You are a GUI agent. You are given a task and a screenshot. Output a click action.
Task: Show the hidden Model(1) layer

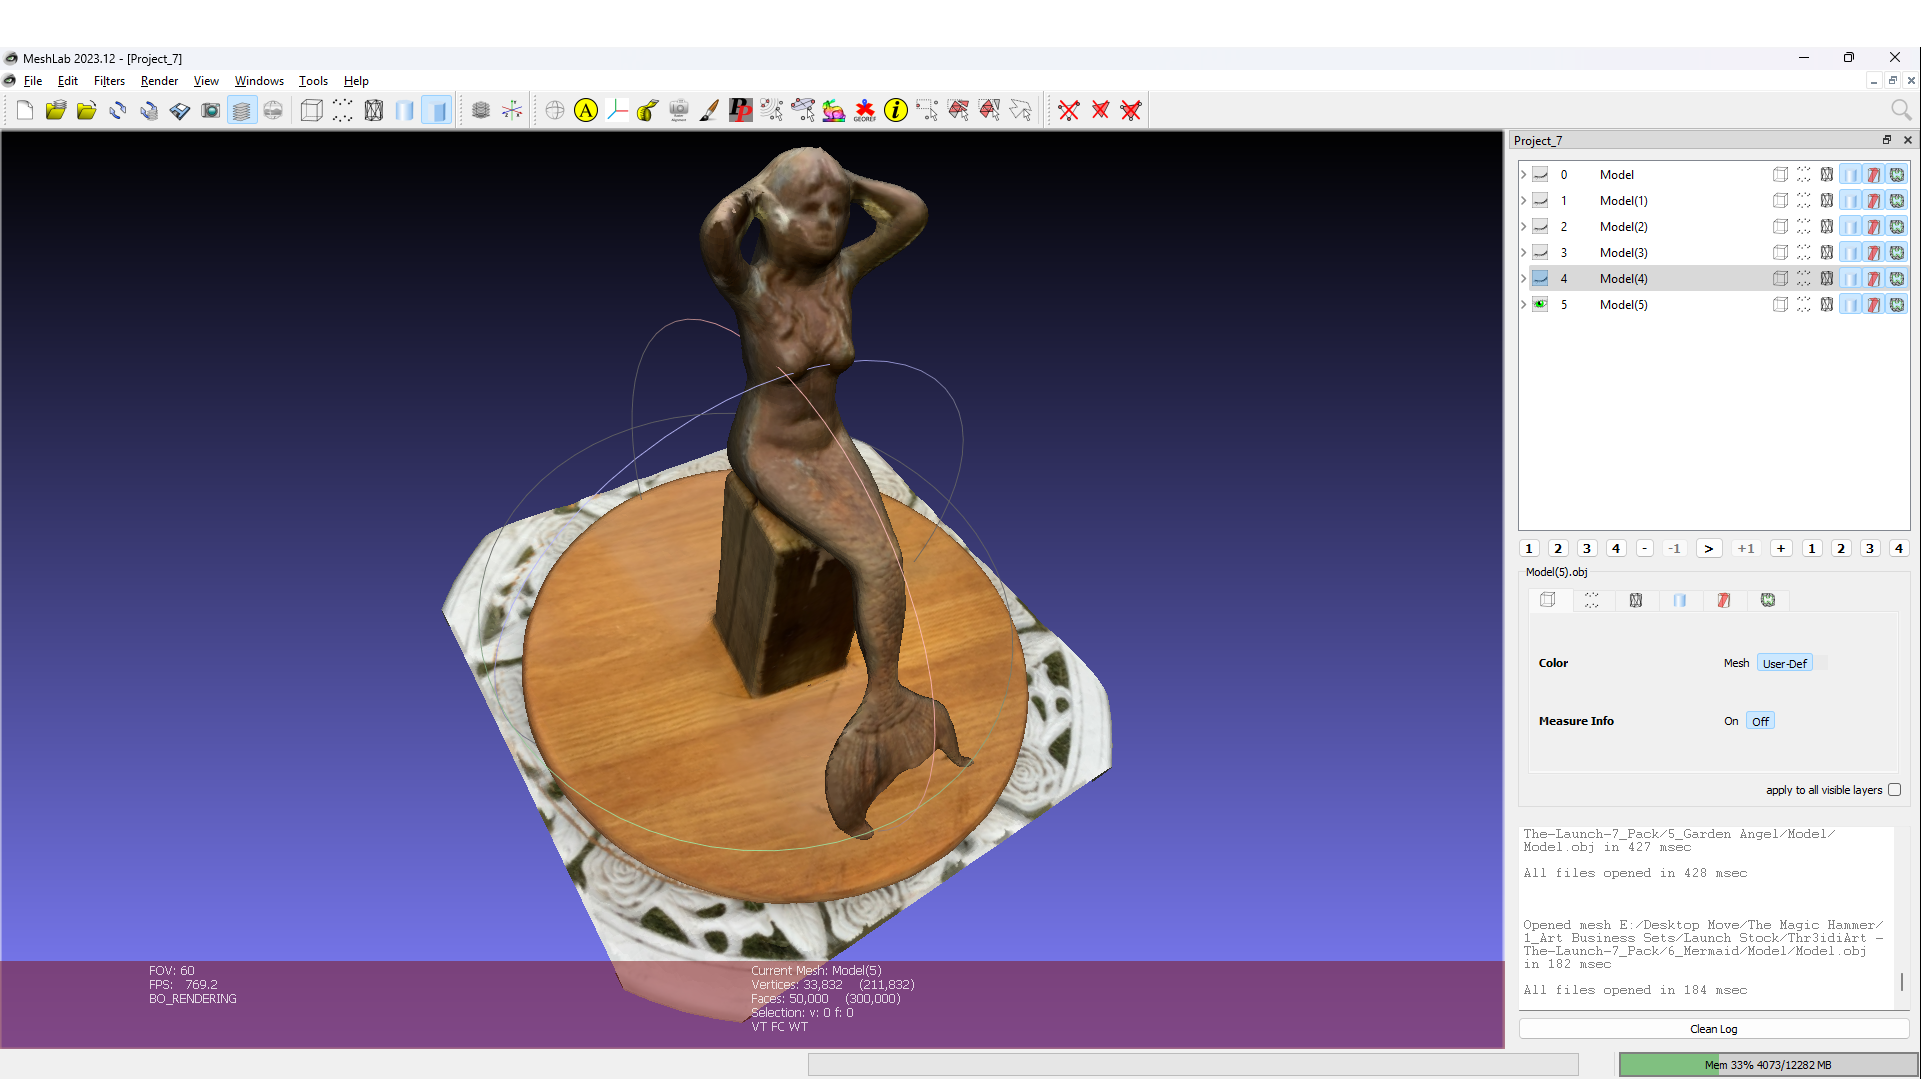coord(1540,201)
